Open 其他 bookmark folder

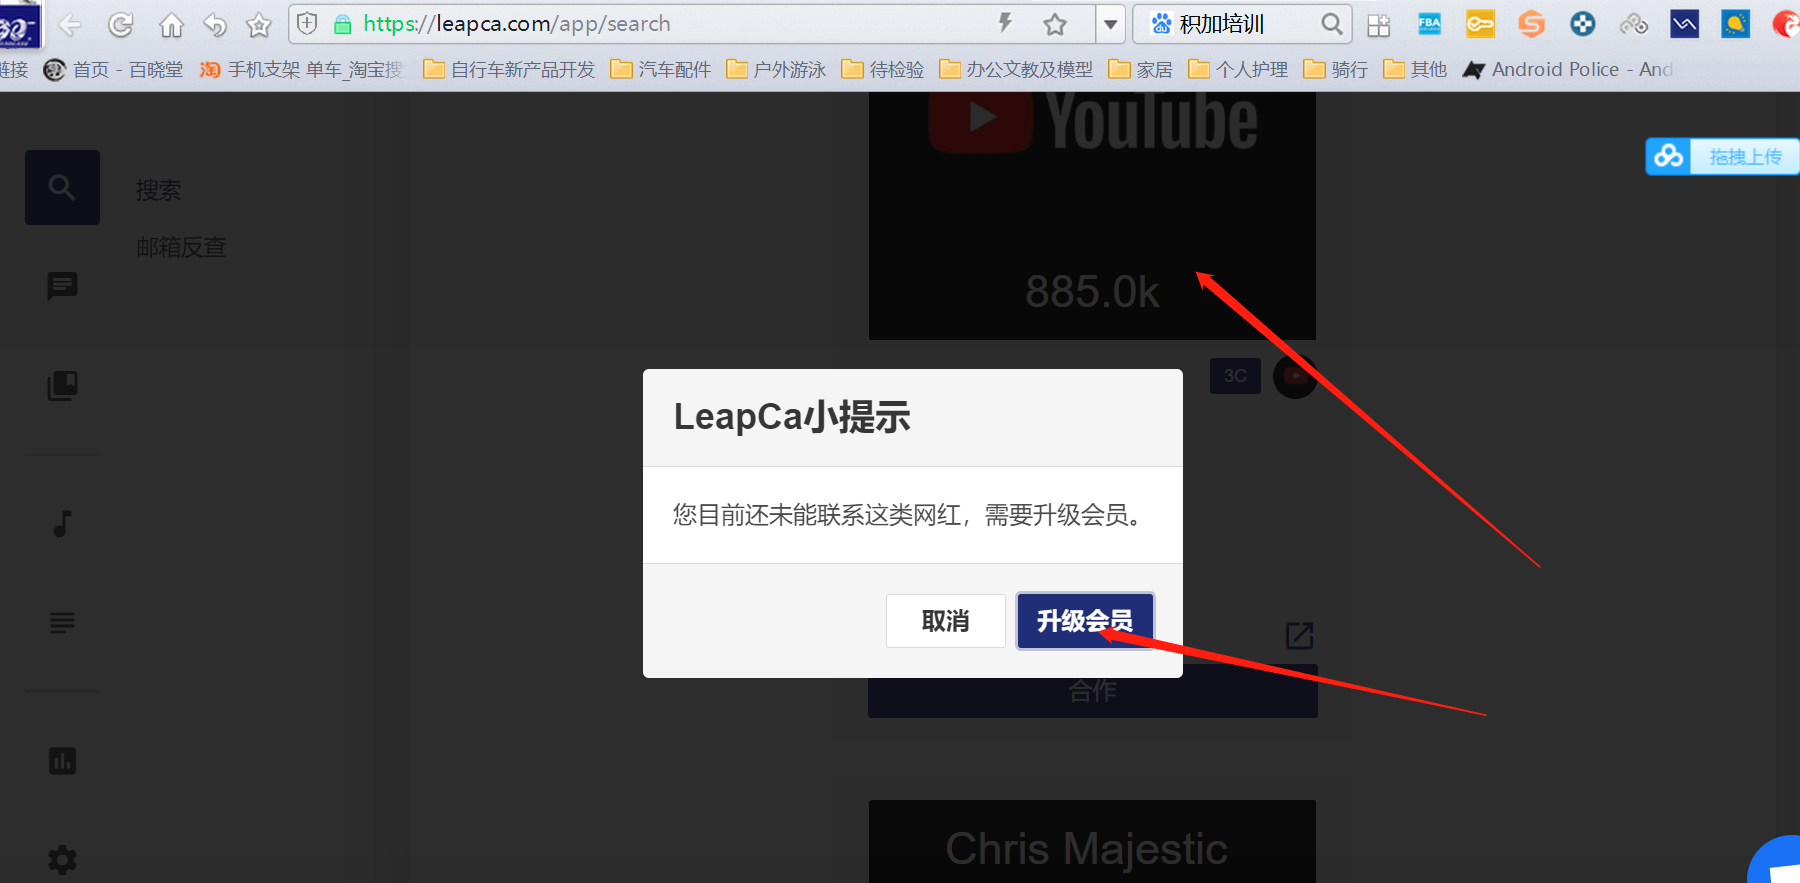coord(1415,69)
